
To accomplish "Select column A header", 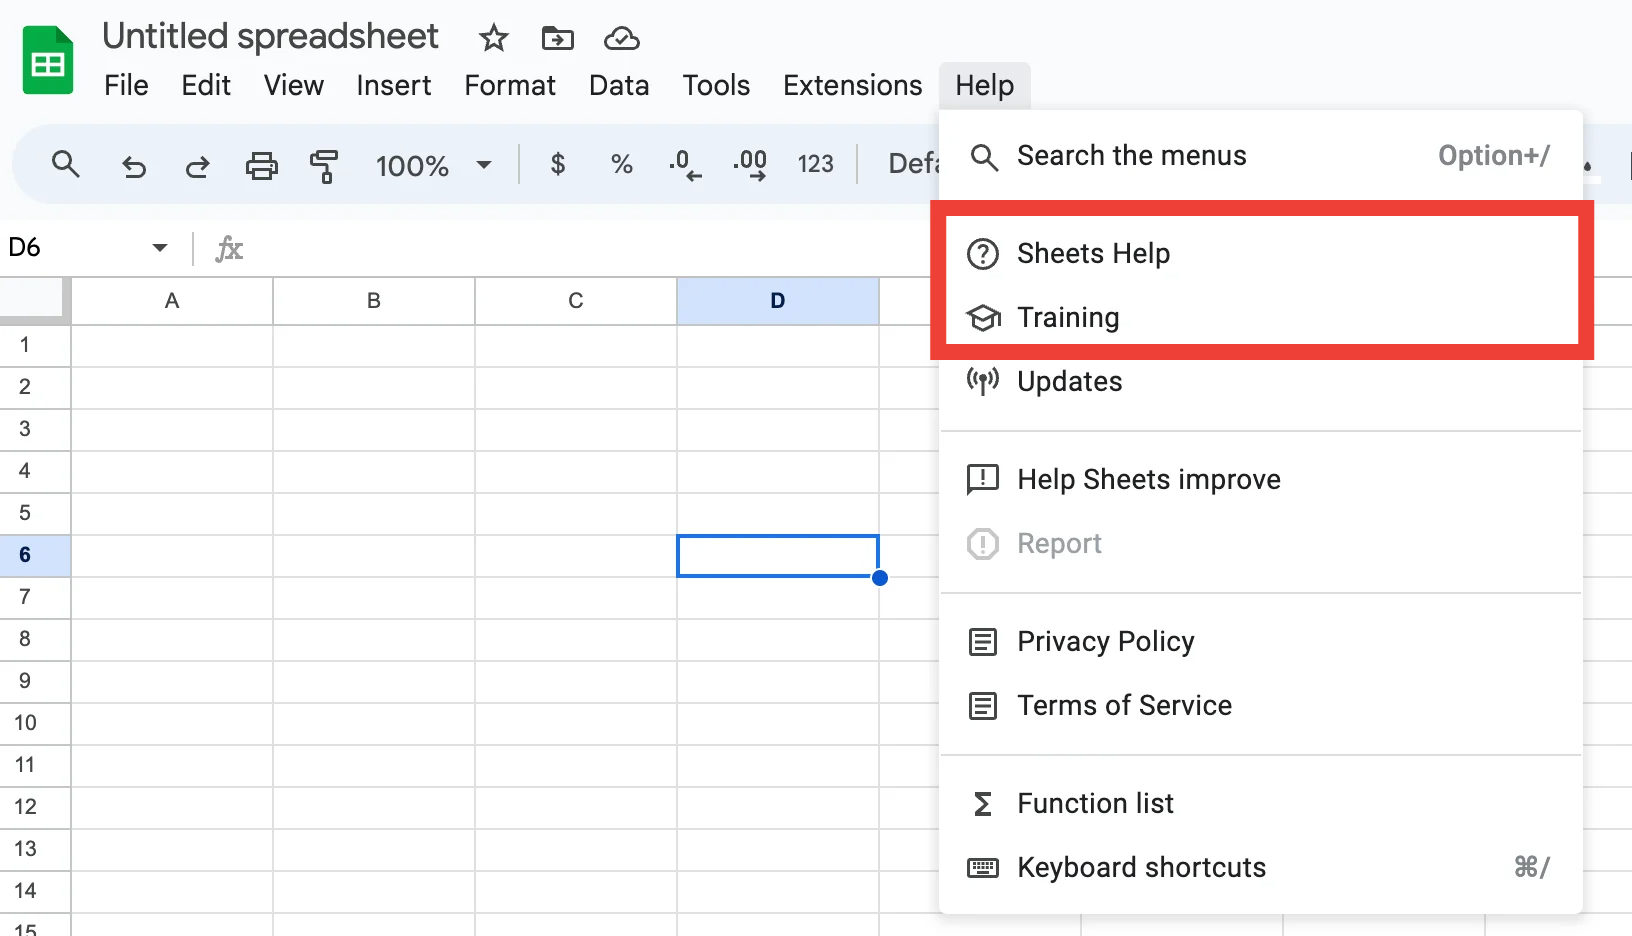I will pos(172,301).
